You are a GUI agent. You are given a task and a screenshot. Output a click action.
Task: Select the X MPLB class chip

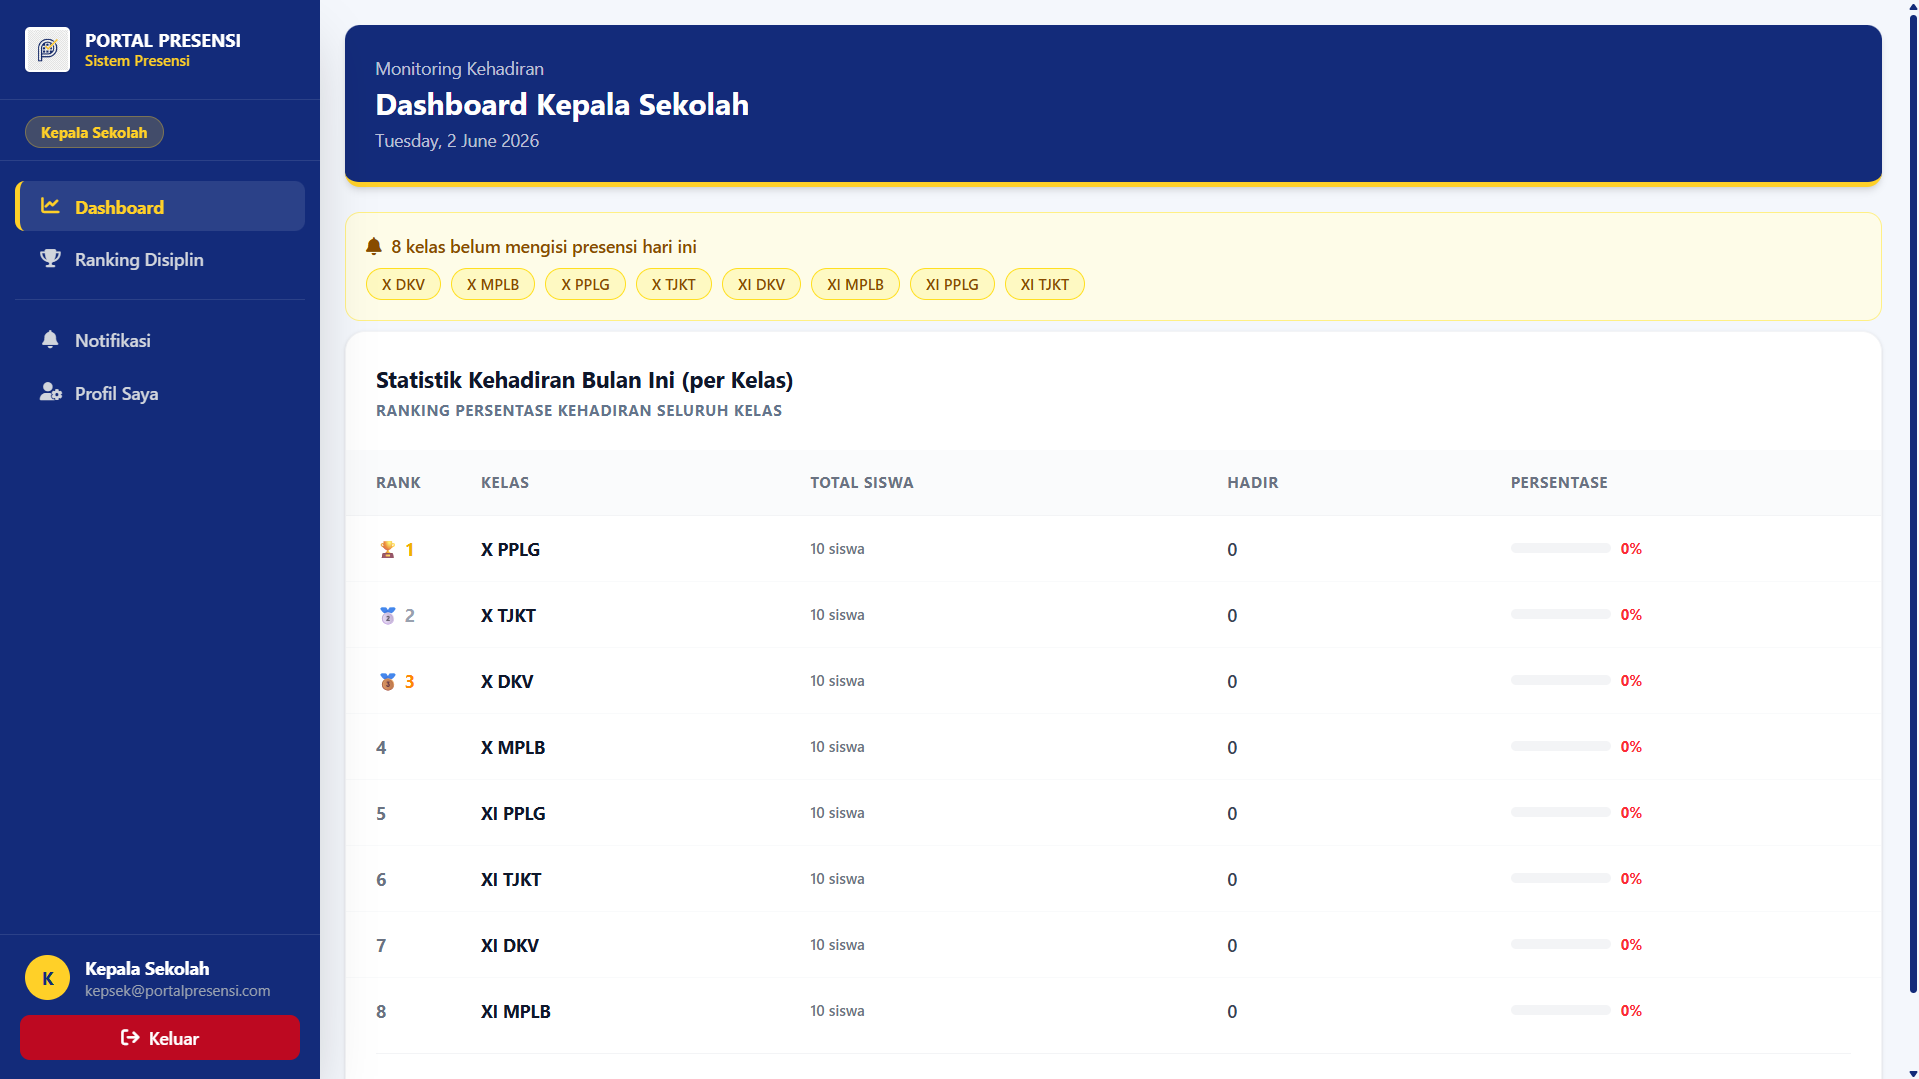pos(493,284)
